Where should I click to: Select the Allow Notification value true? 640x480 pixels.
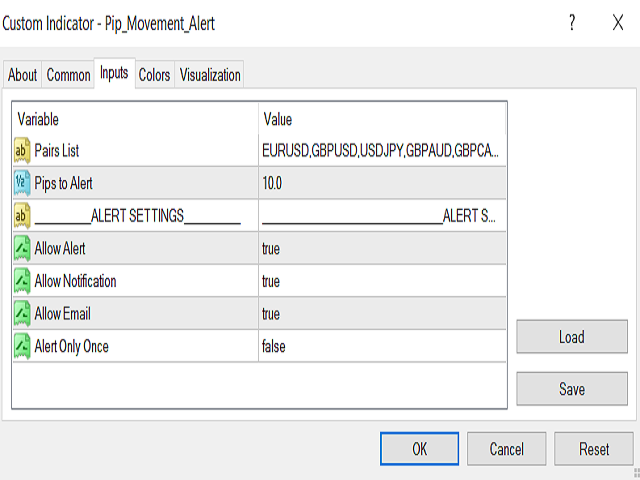point(382,281)
